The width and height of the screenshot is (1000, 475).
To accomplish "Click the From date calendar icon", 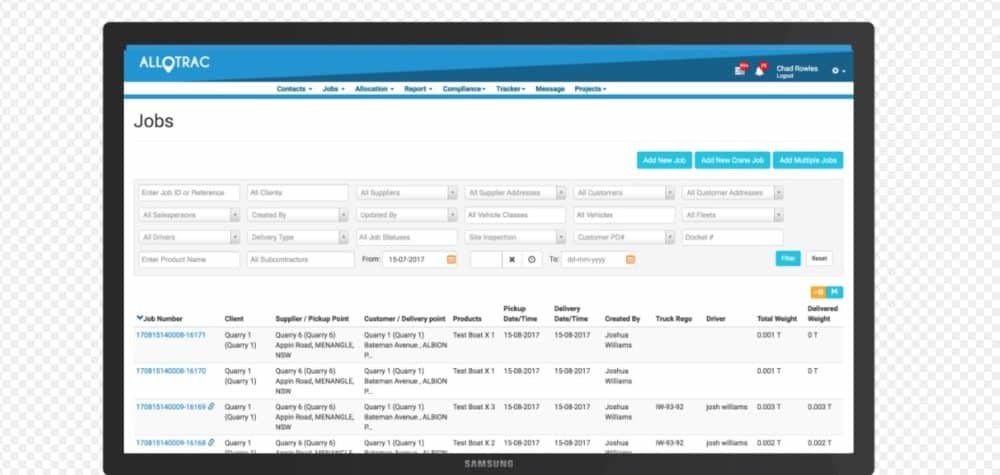I will tap(451, 259).
